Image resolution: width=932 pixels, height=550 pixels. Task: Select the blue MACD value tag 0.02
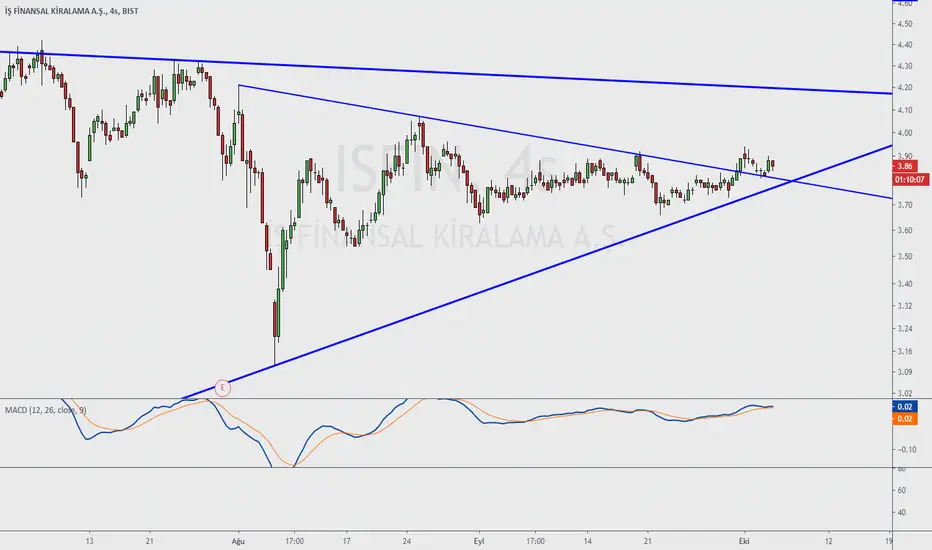coord(905,407)
